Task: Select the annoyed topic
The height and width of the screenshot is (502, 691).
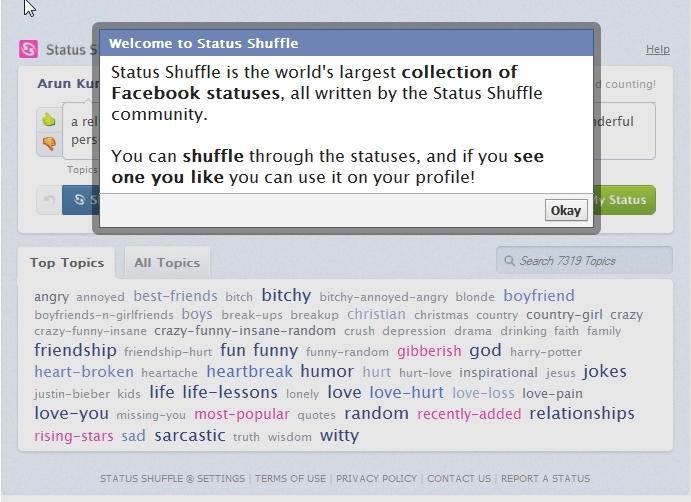Action: tap(100, 297)
